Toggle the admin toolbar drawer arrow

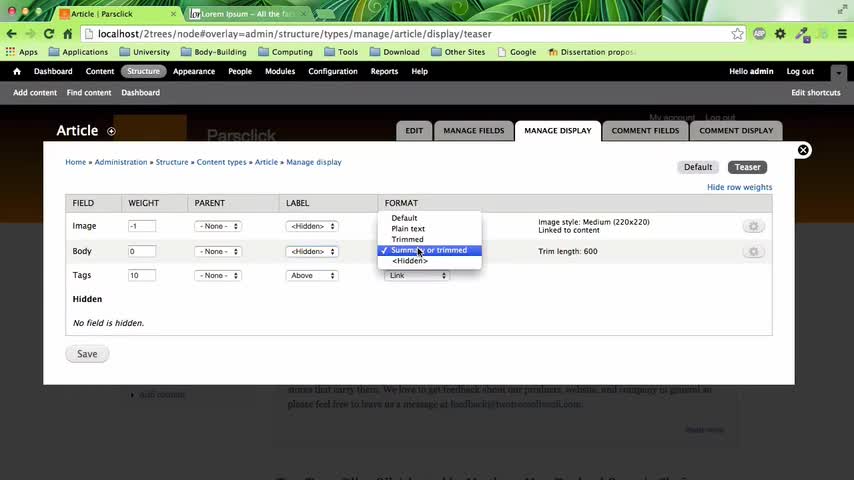pos(839,72)
